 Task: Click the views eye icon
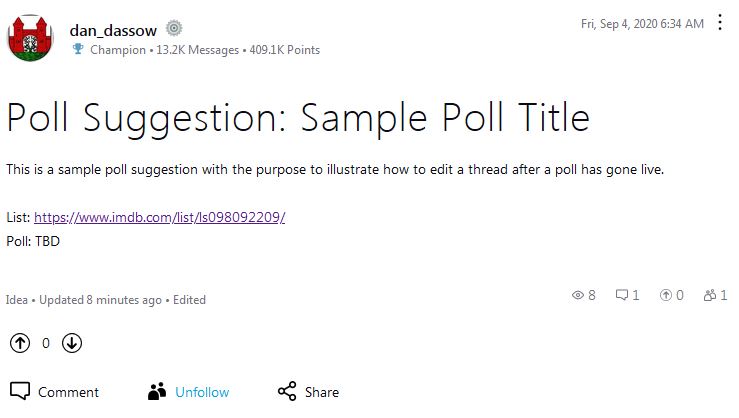click(x=577, y=295)
